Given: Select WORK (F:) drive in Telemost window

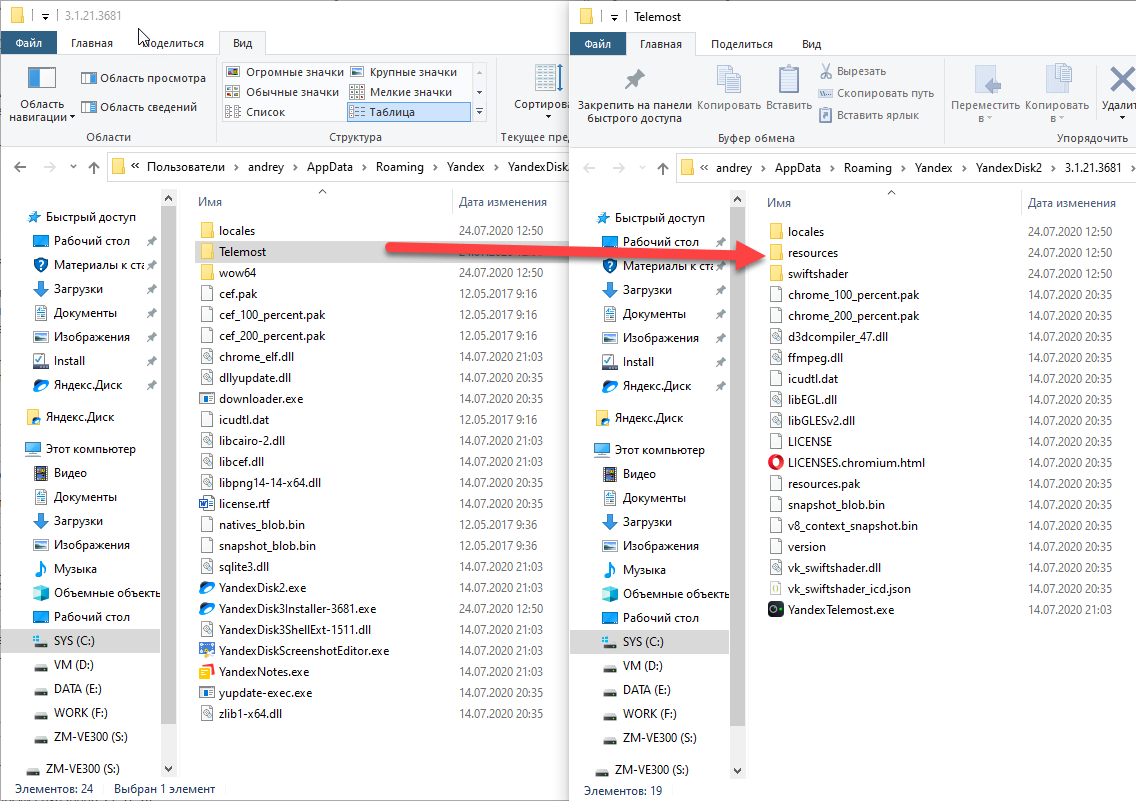Looking at the screenshot, I should [x=649, y=713].
